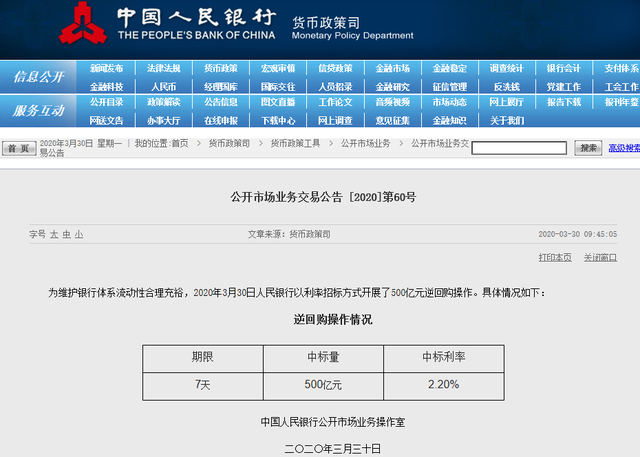Click the 7天 table cell

(202, 386)
